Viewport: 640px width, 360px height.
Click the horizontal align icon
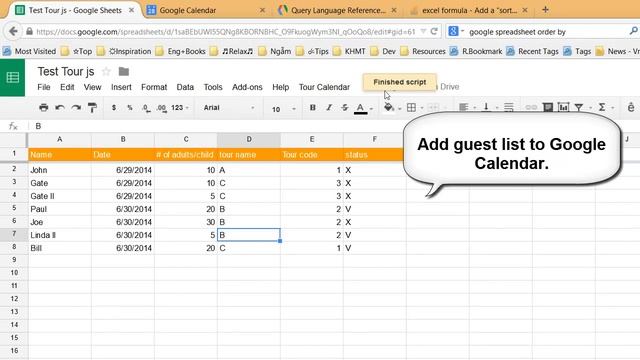(x=463, y=108)
